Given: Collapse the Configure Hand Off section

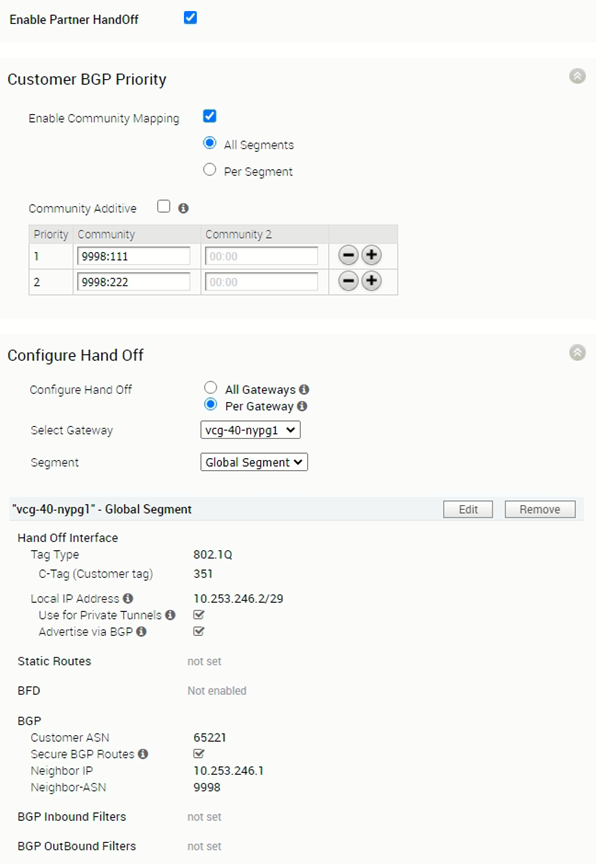Looking at the screenshot, I should click(x=577, y=352).
